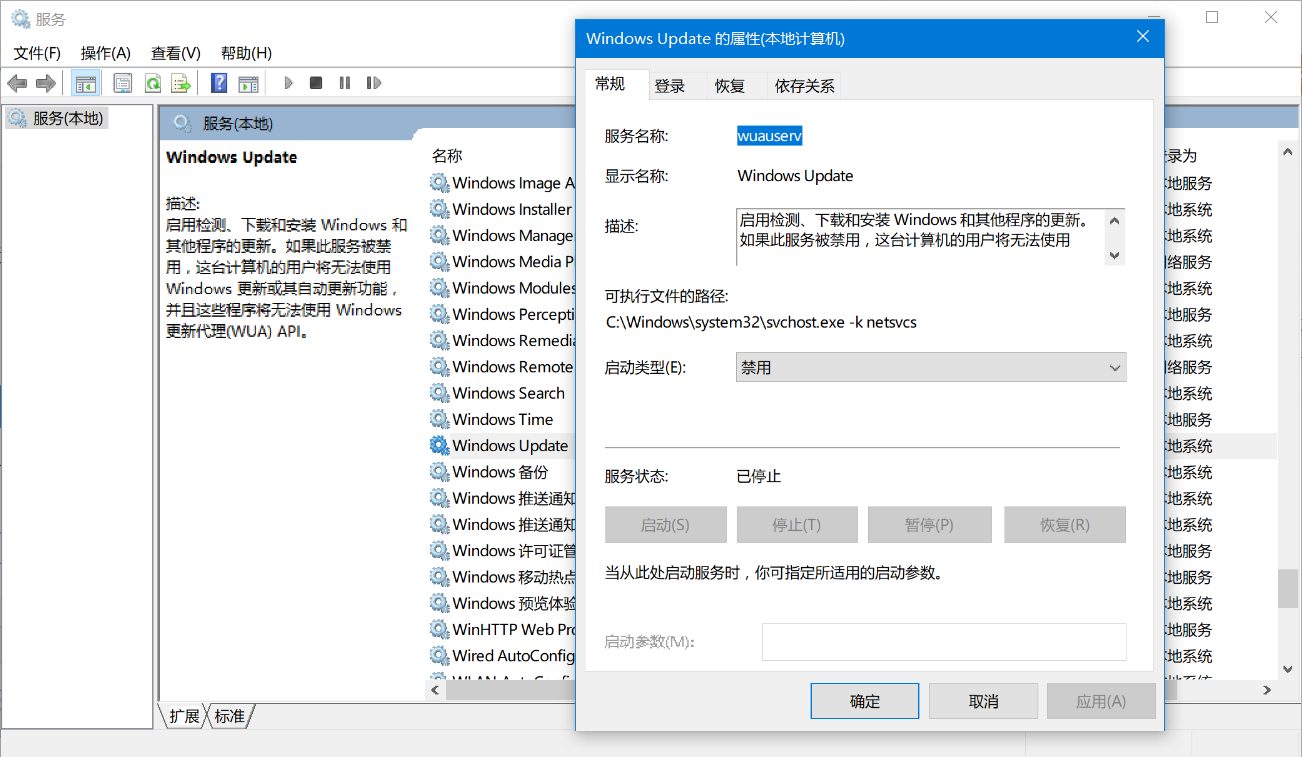The image size is (1302, 757).
Task: Switch to the 标准 view tab
Action: tap(229, 716)
